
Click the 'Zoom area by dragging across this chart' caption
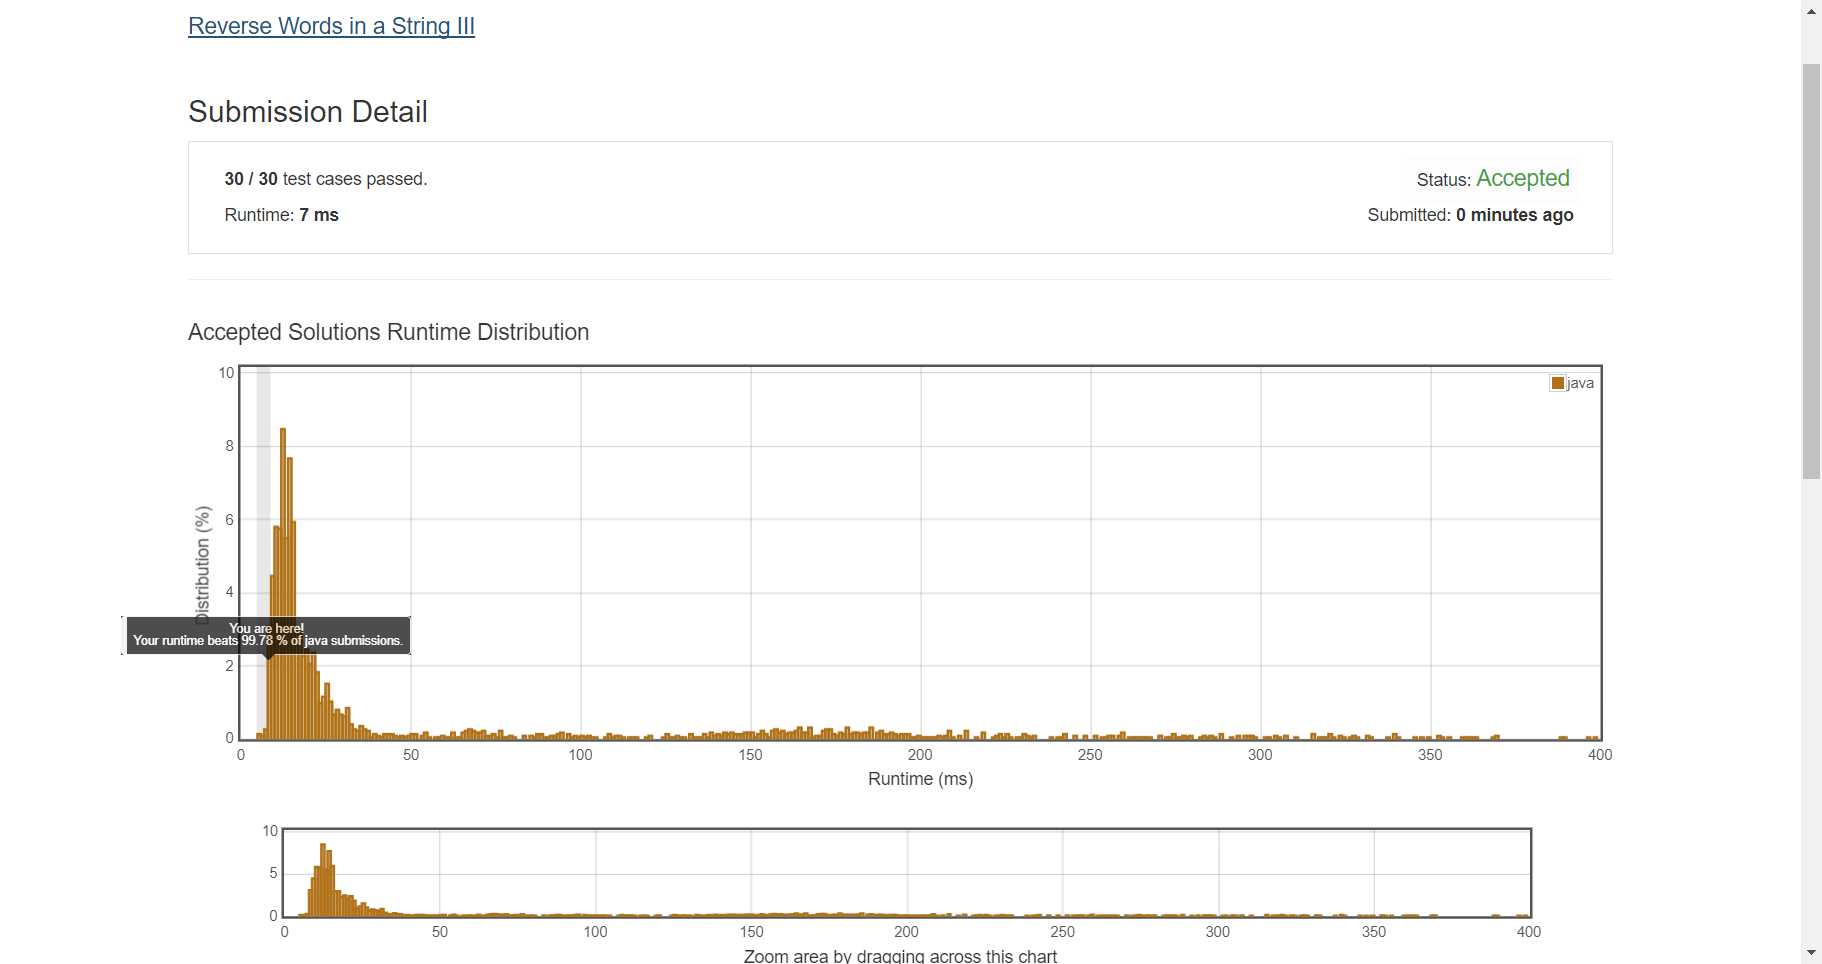900,956
